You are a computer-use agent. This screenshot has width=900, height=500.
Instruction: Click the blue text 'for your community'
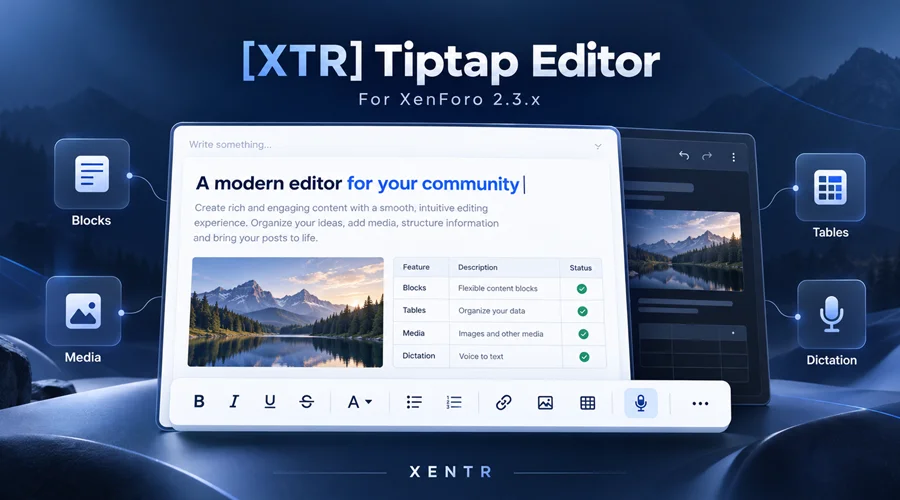click(433, 184)
